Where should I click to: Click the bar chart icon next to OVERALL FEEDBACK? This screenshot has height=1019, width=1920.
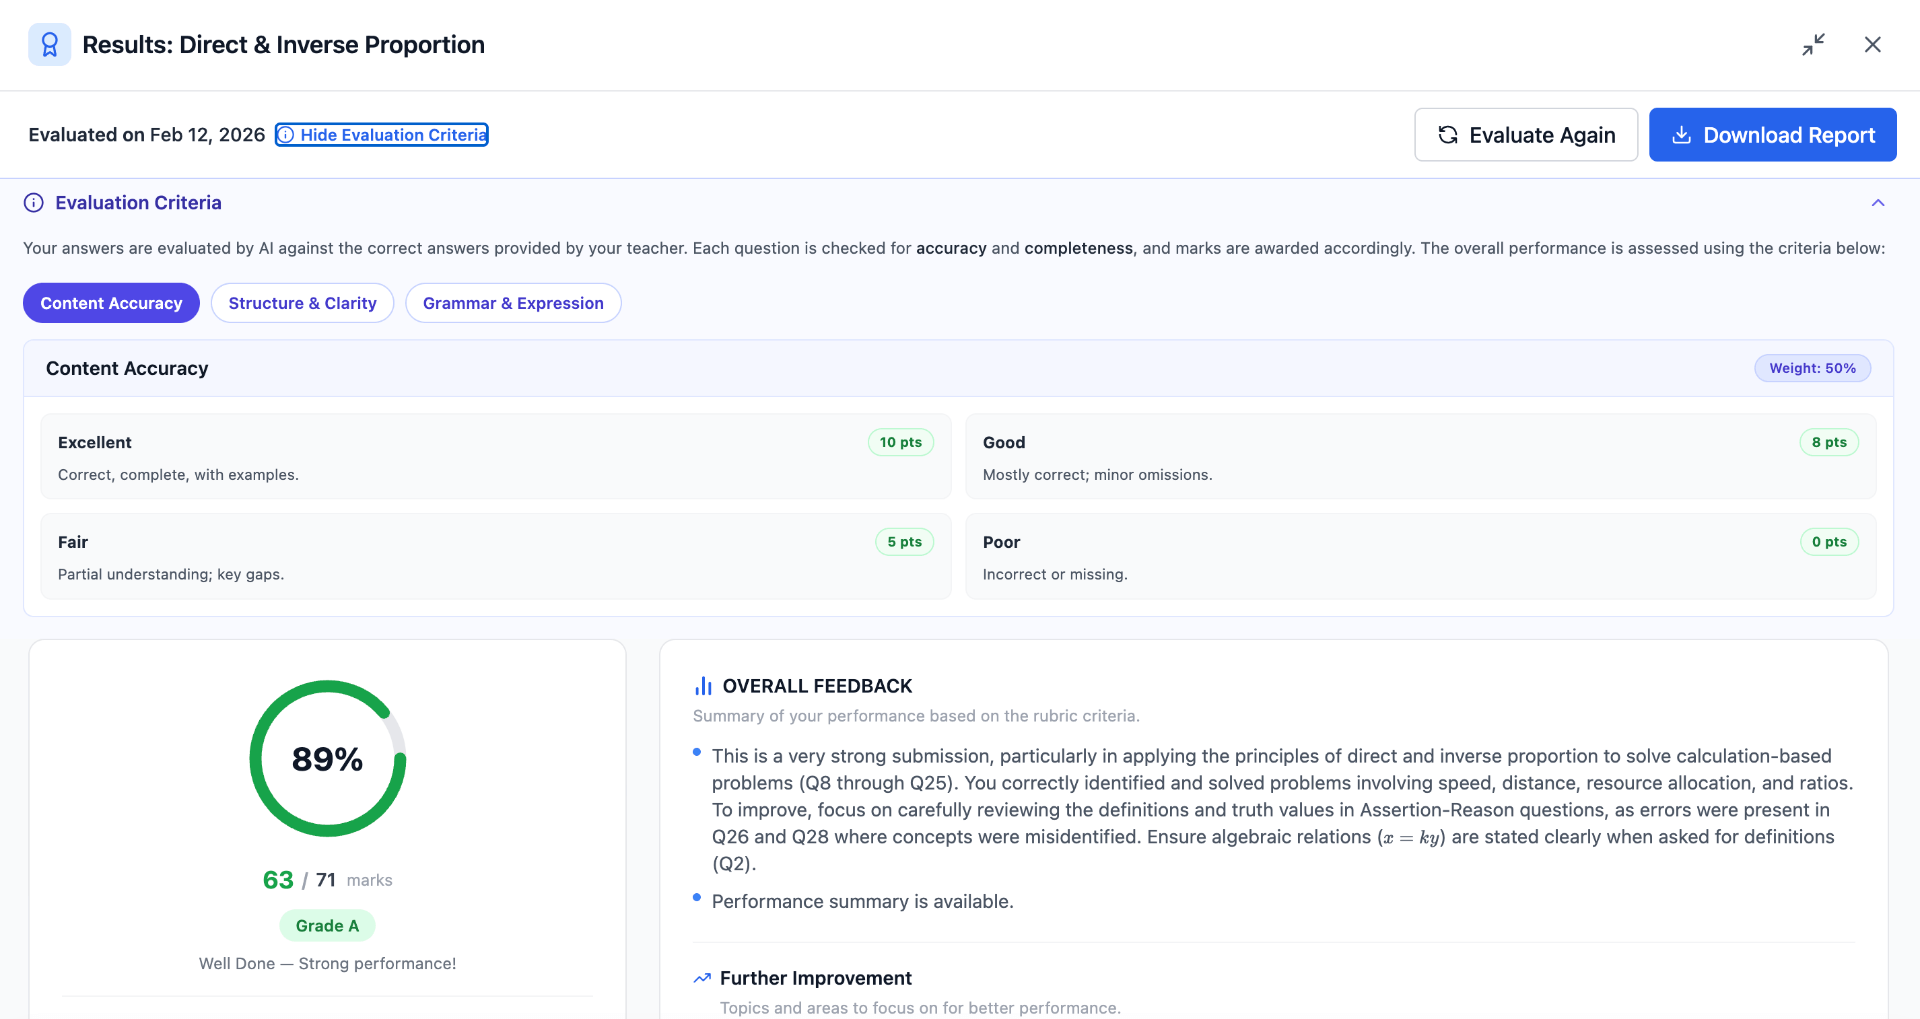(703, 685)
